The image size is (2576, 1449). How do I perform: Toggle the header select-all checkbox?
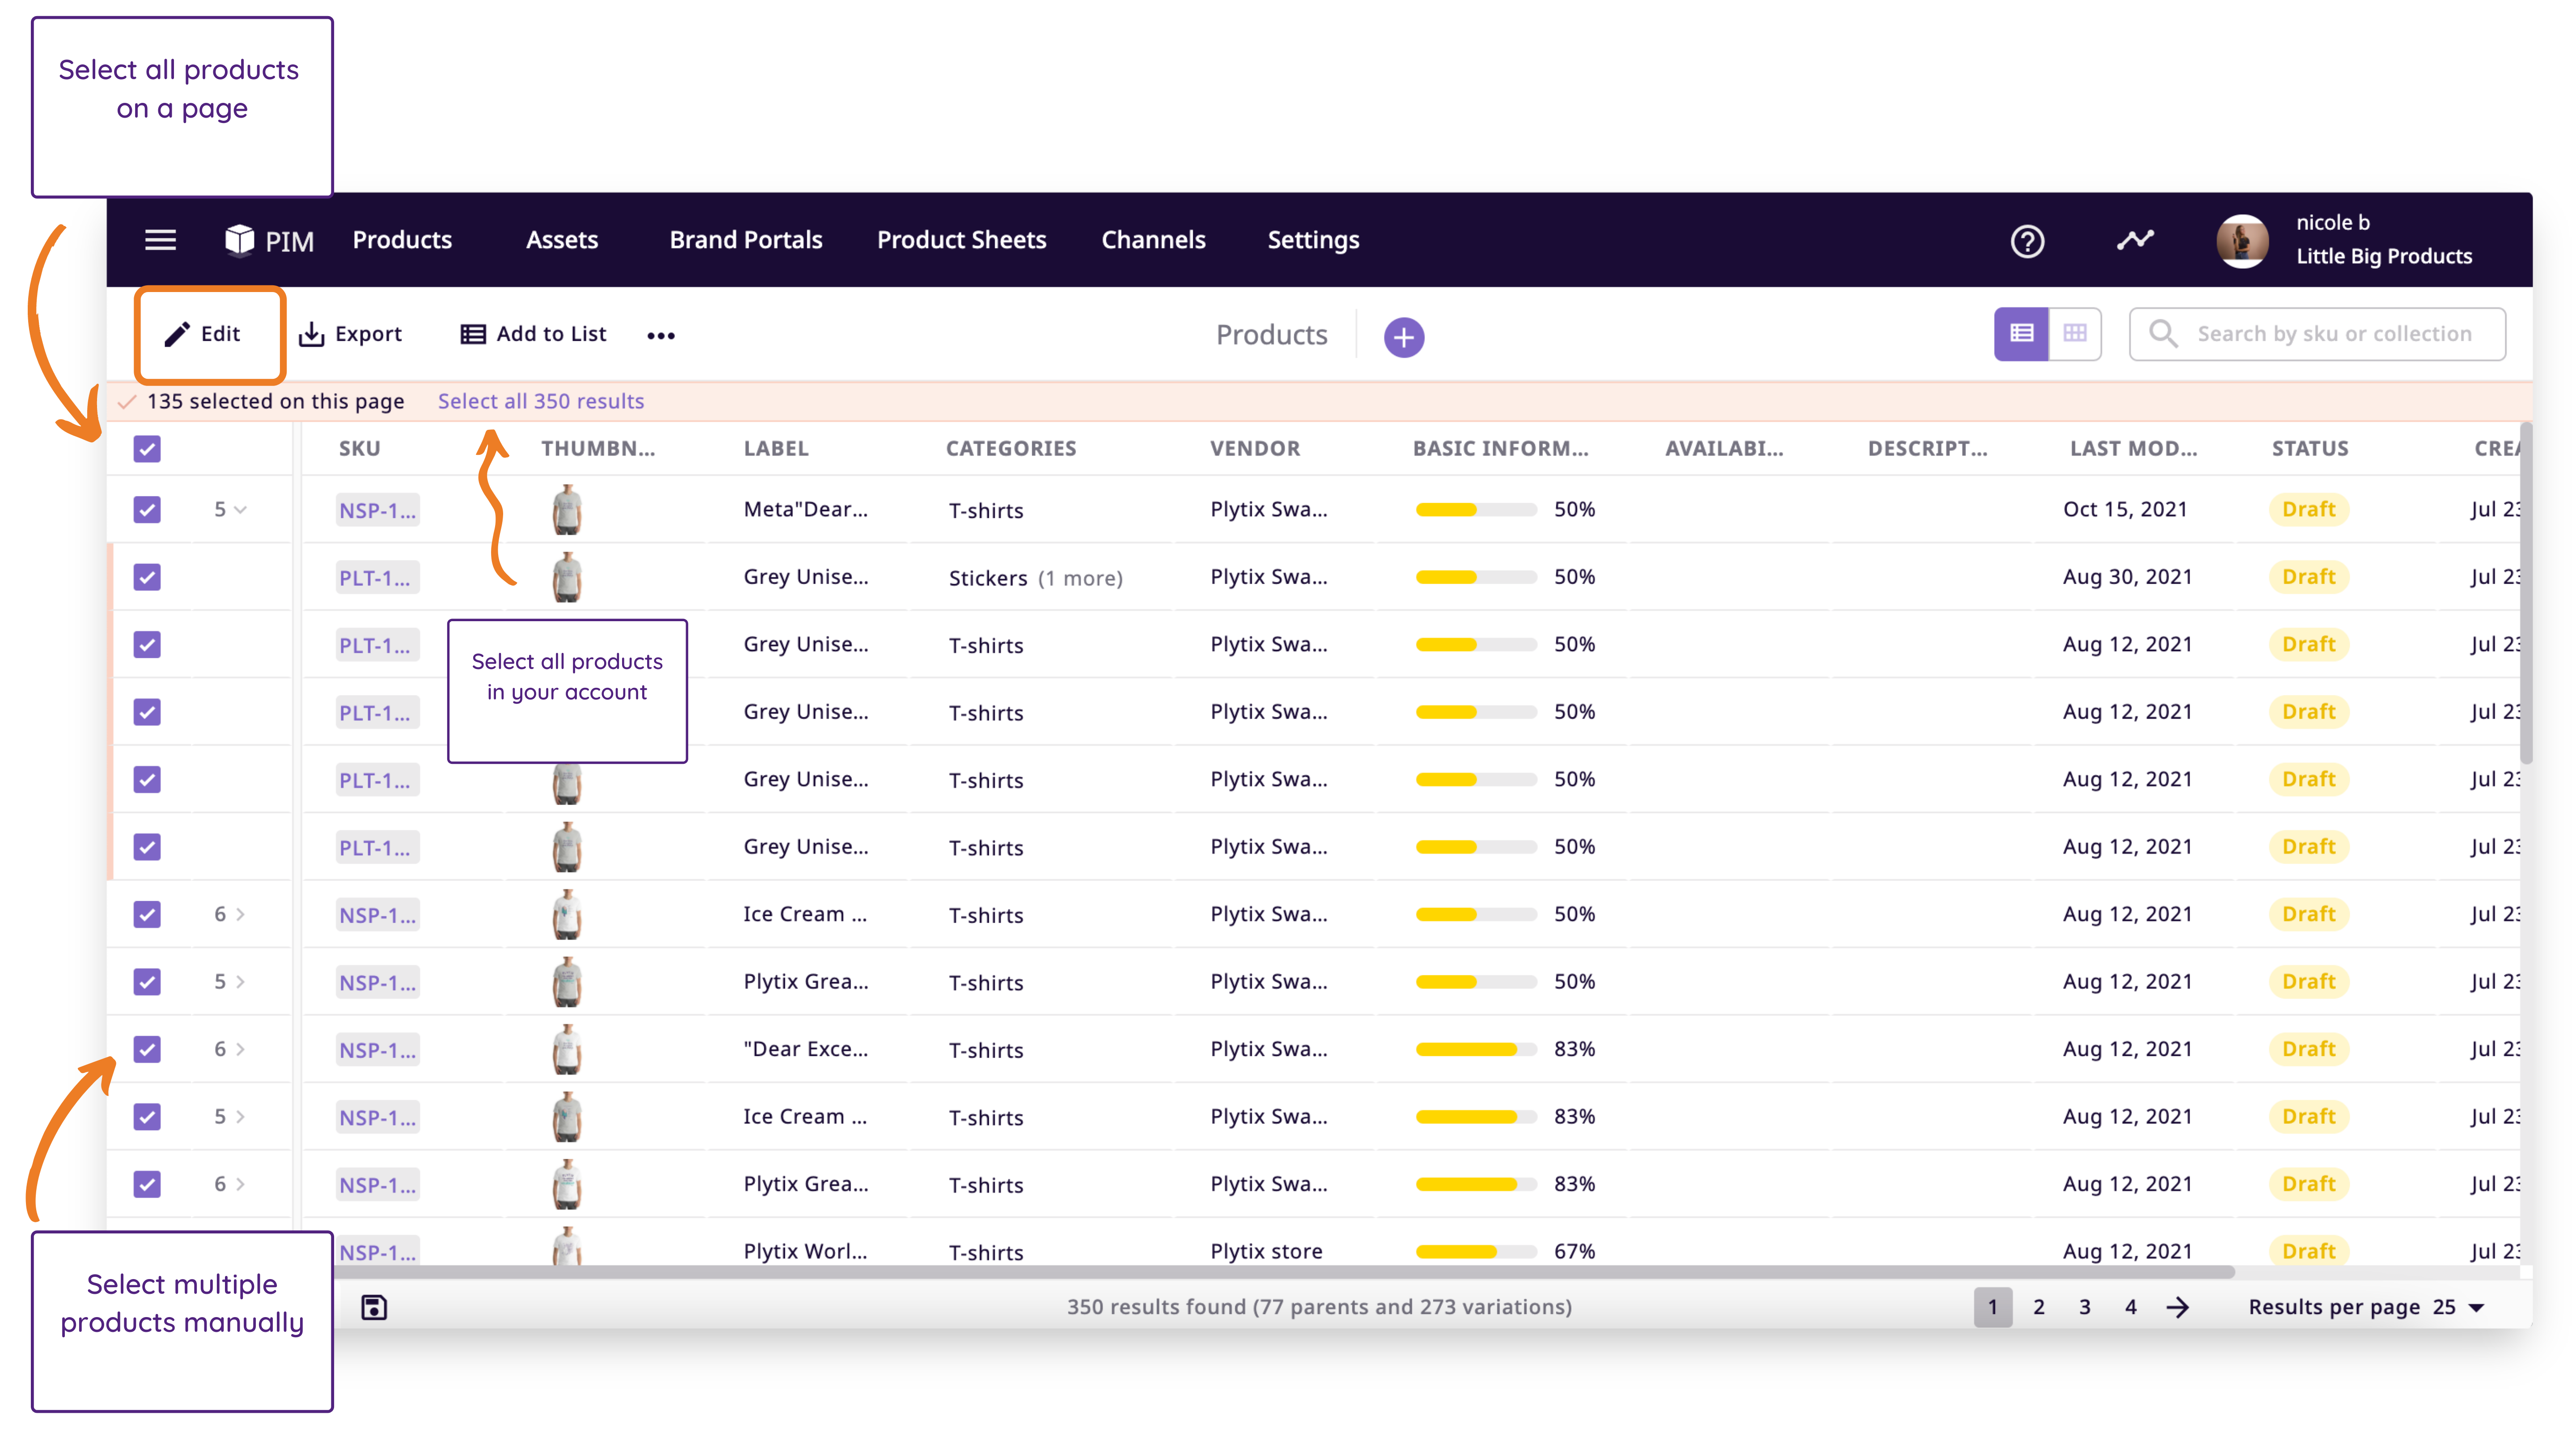click(x=147, y=449)
